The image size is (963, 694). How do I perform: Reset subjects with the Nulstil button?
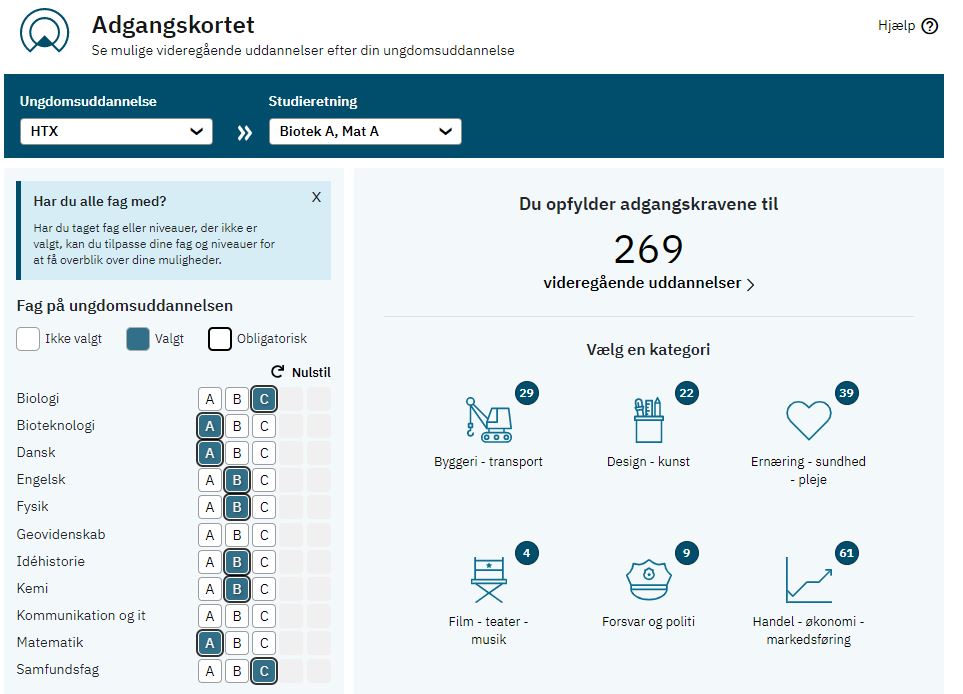pyautogui.click(x=301, y=372)
